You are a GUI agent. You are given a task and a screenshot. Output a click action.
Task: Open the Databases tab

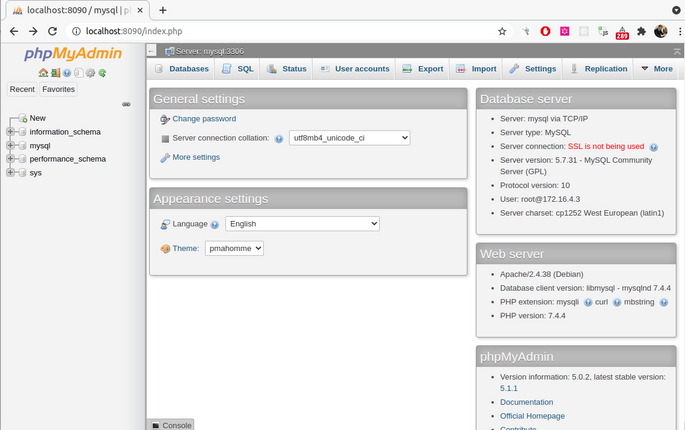[x=182, y=69]
